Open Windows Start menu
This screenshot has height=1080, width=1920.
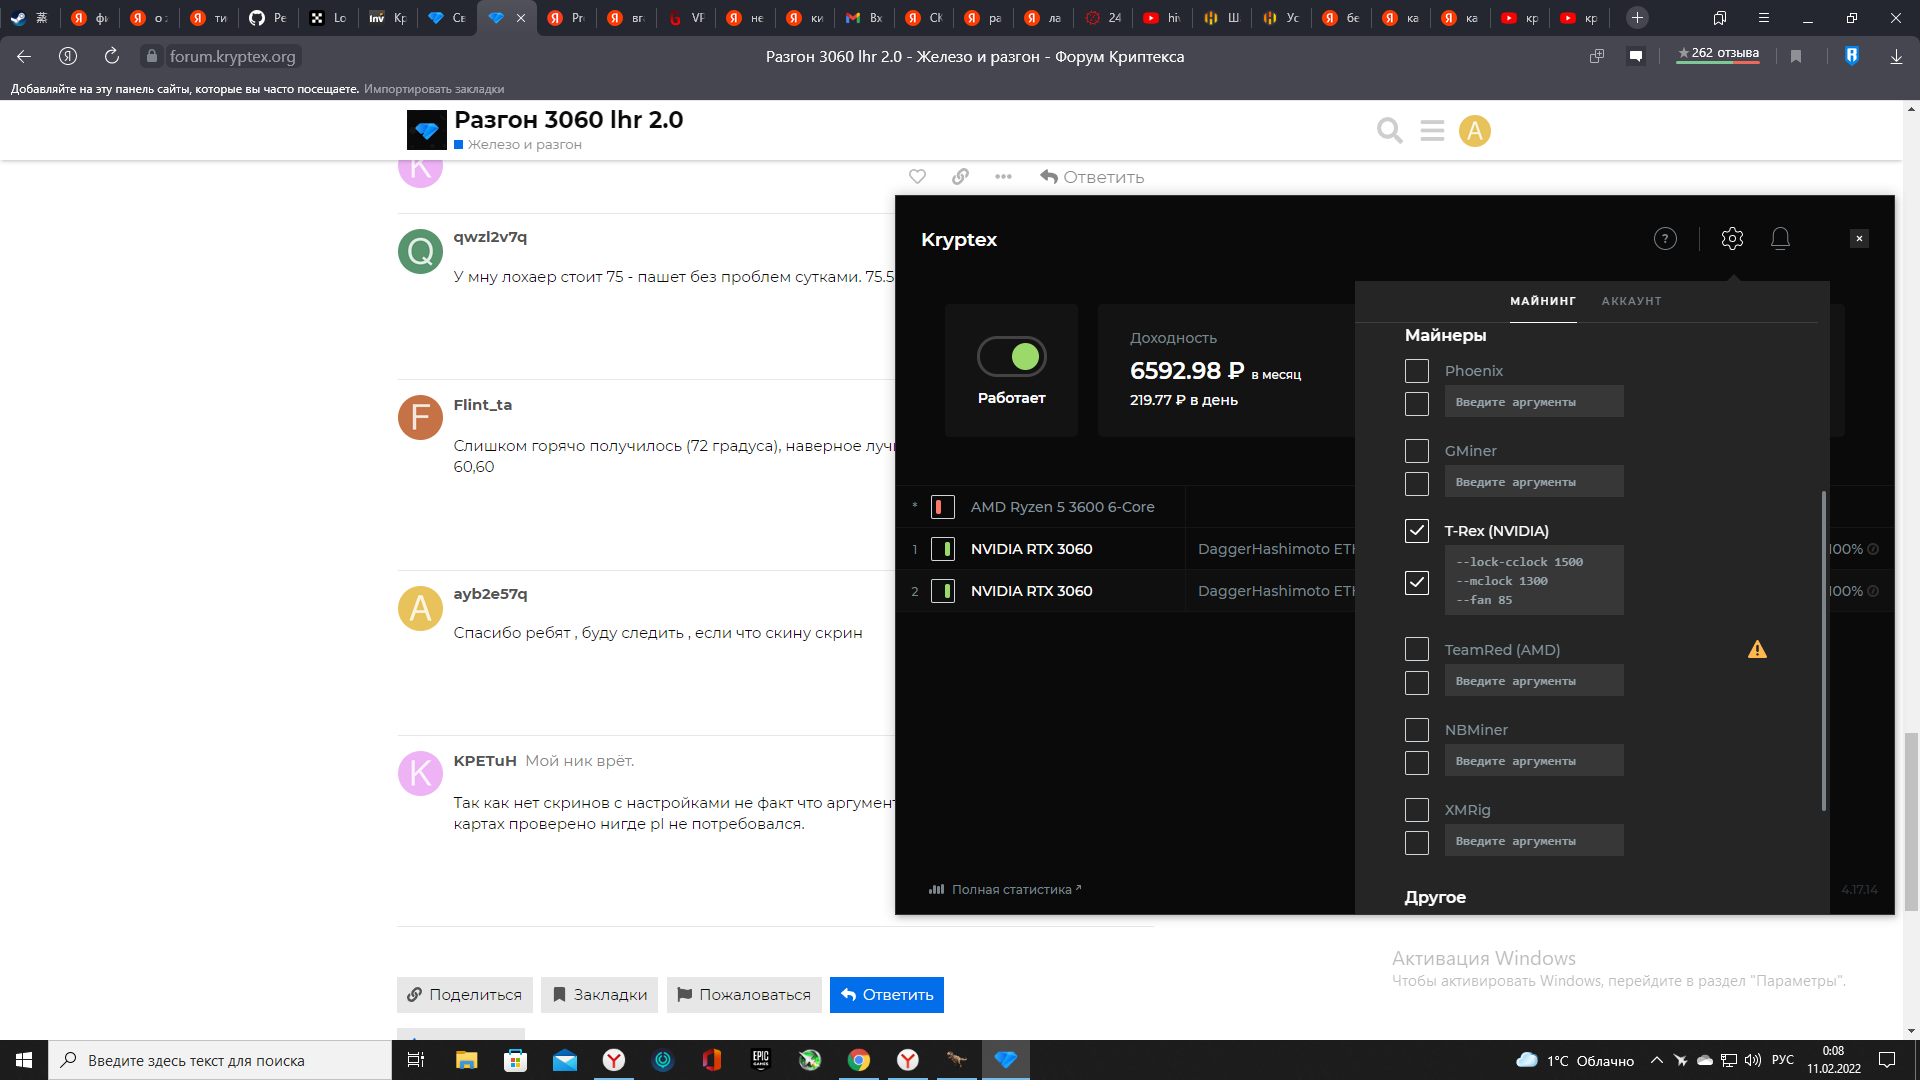24,1060
